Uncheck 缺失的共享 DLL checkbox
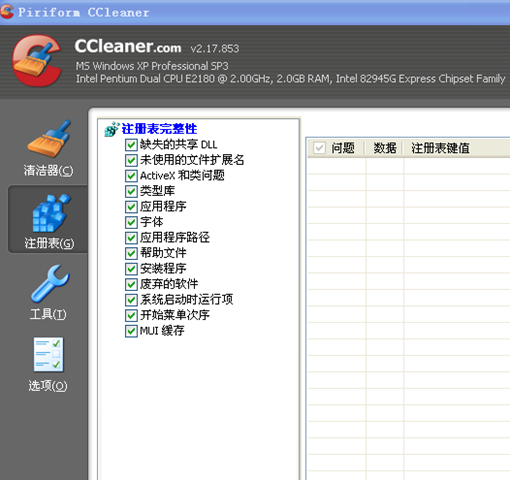 pyautogui.click(x=131, y=145)
